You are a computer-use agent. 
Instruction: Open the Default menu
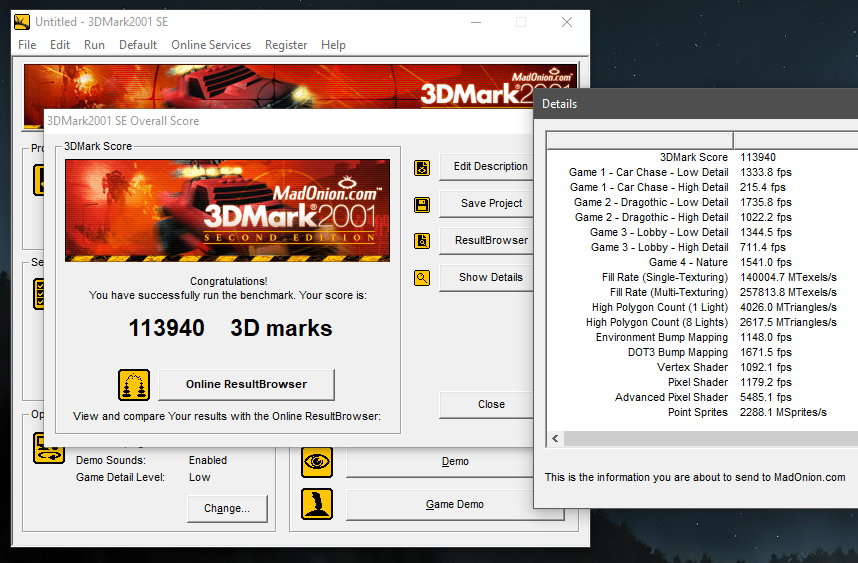138,45
